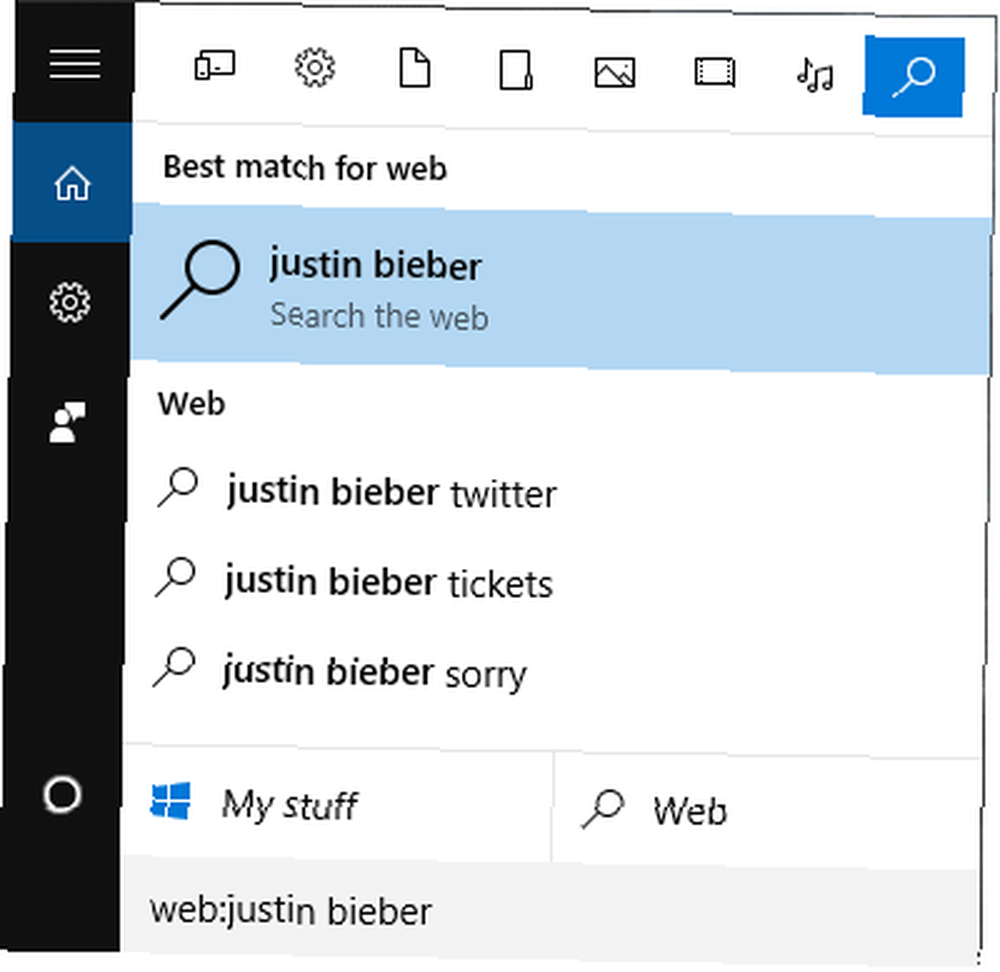Filter results by Apps icon
This screenshot has width=1000, height=972.
[214, 65]
